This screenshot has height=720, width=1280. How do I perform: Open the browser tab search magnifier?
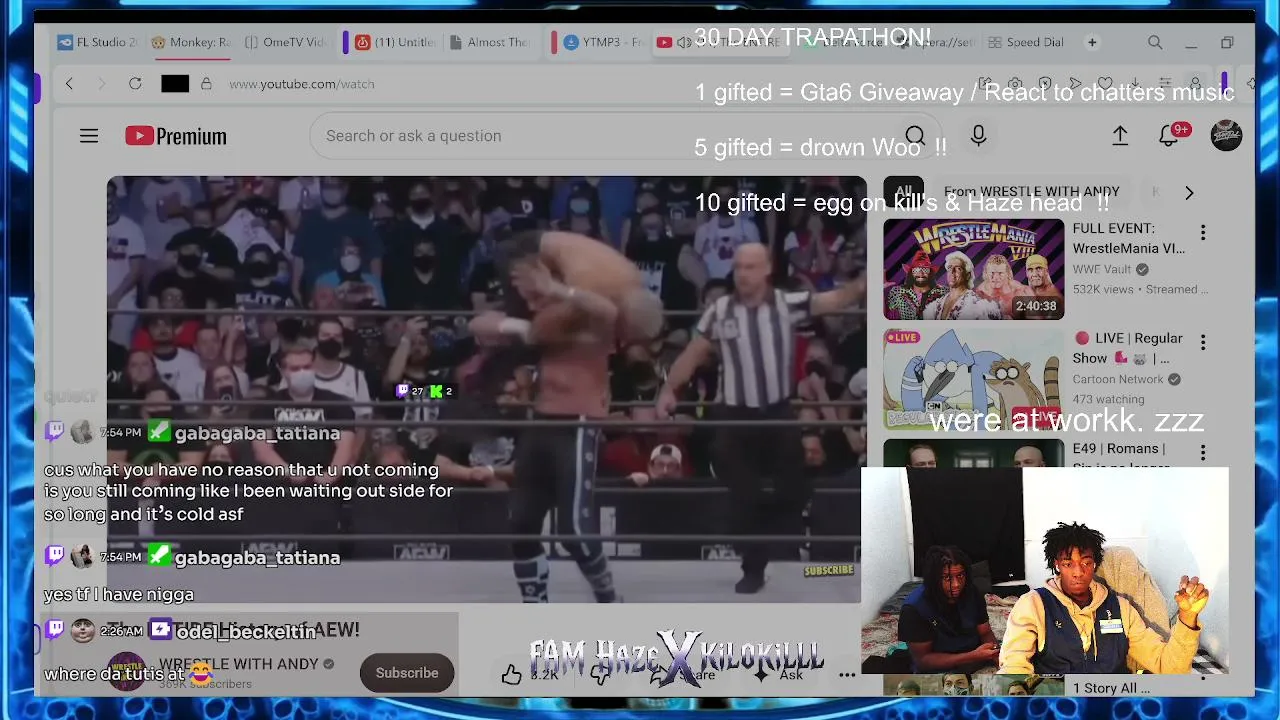pos(1155,43)
